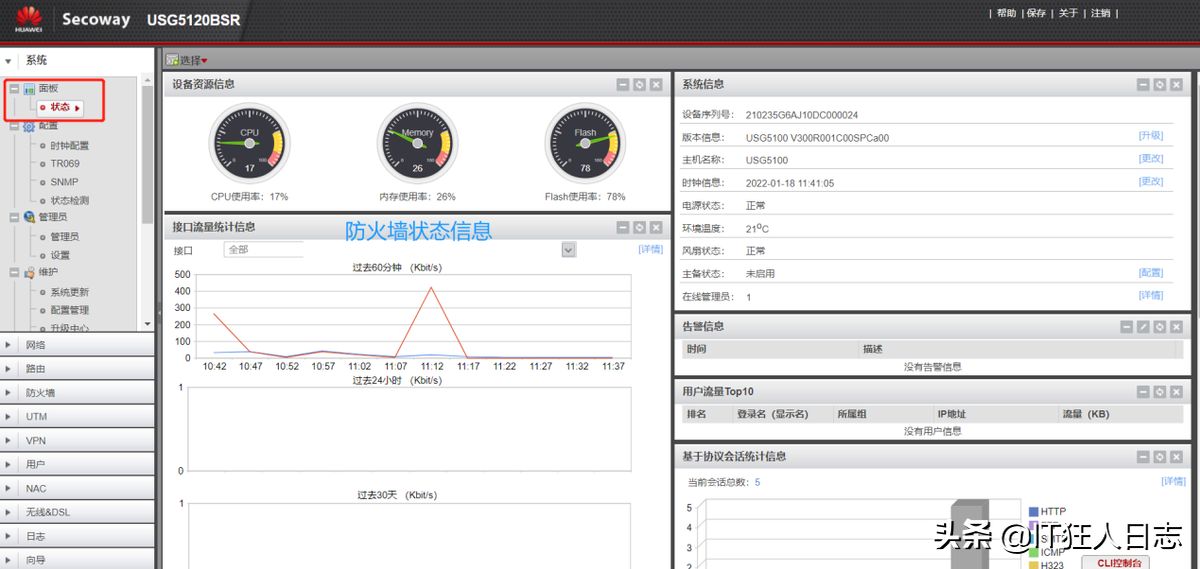Expand the UTM section

click(77, 417)
